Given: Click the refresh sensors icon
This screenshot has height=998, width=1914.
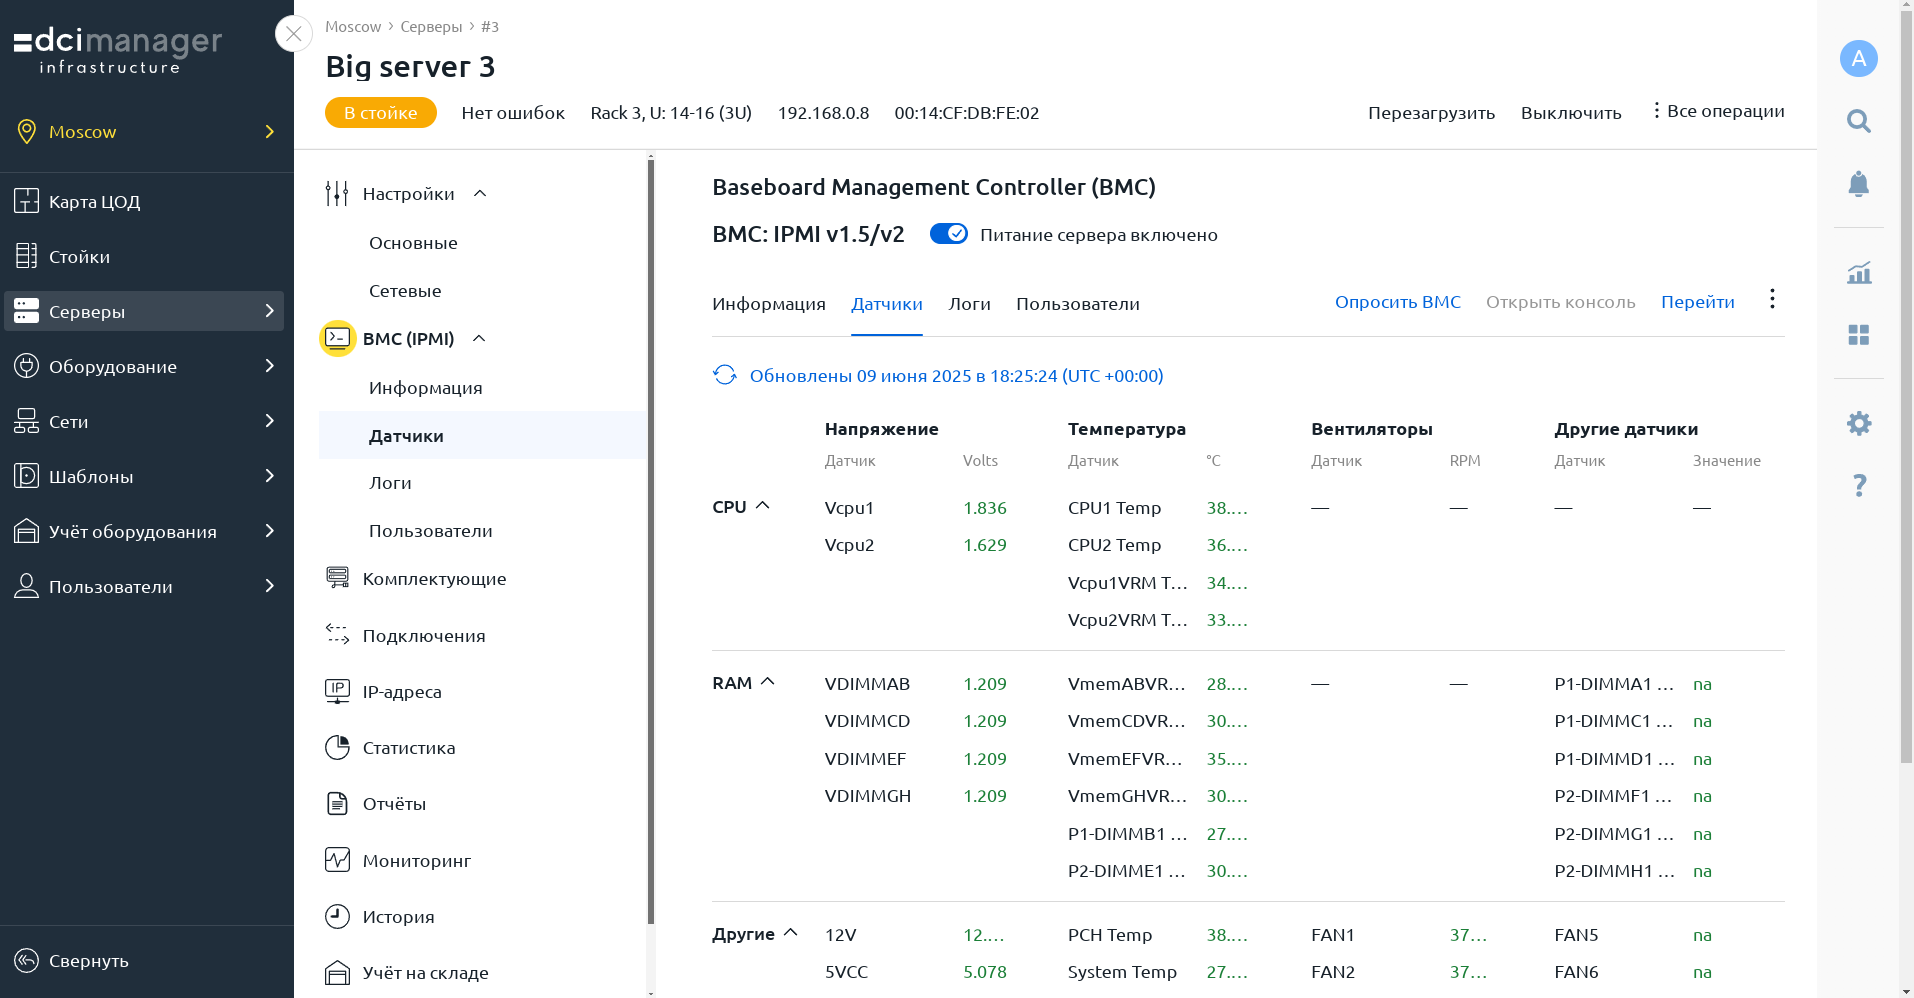Looking at the screenshot, I should click(x=725, y=375).
